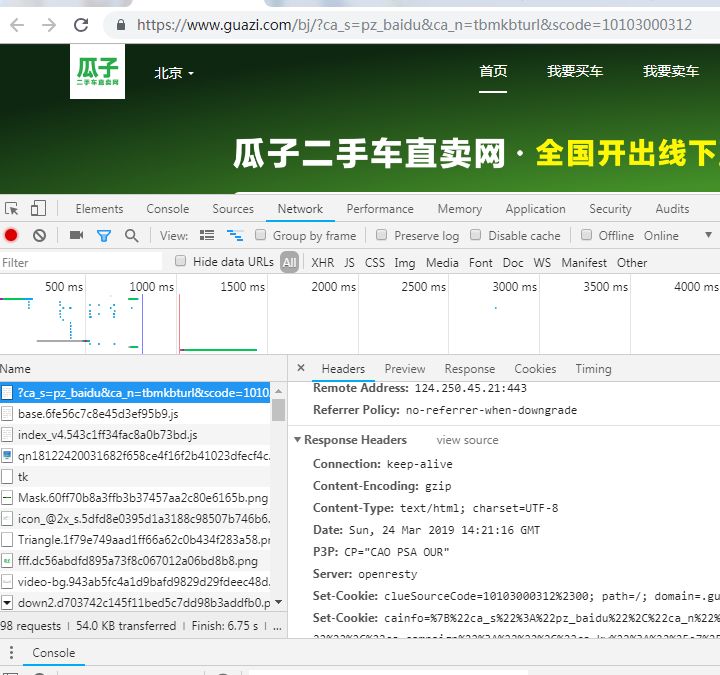Click icon beside video-bg.943ab5fc4a1d9bafd9829d29fdeec48d
720x675 pixels.
(x=7, y=582)
